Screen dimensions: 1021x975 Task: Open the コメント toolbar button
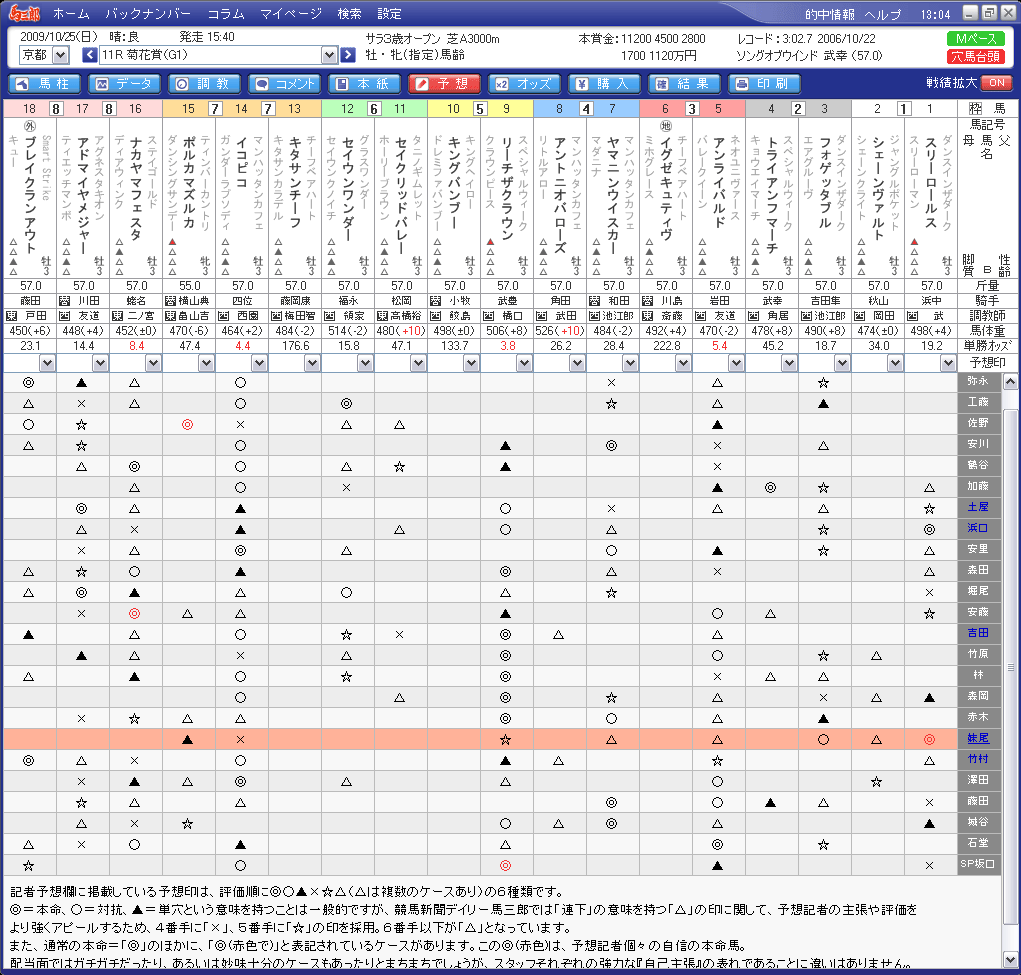pyautogui.click(x=285, y=84)
